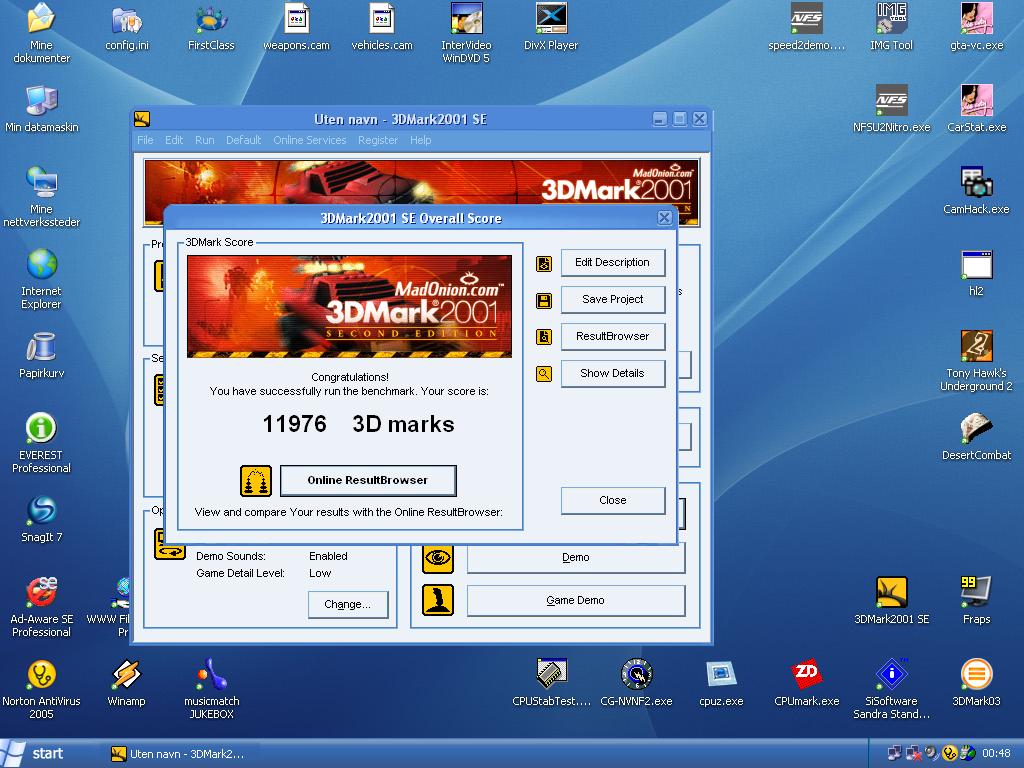Click the Save Project button
1024x768 pixels.
(x=613, y=299)
